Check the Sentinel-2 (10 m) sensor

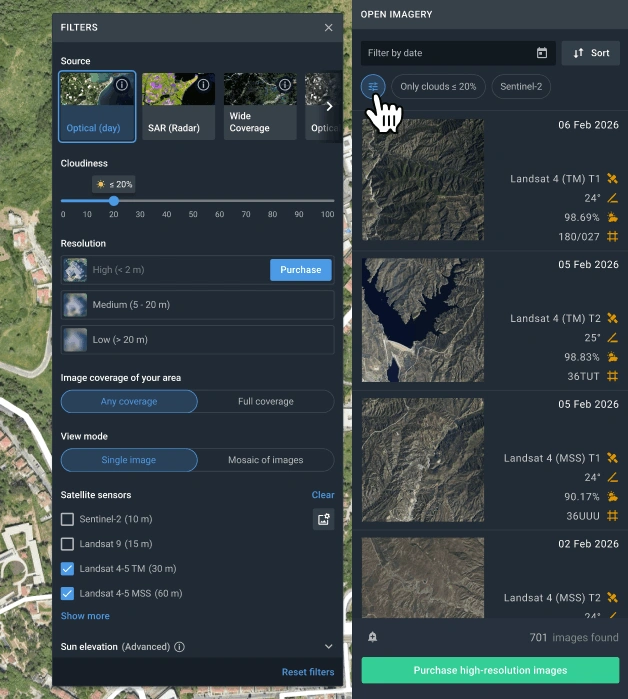[67, 519]
